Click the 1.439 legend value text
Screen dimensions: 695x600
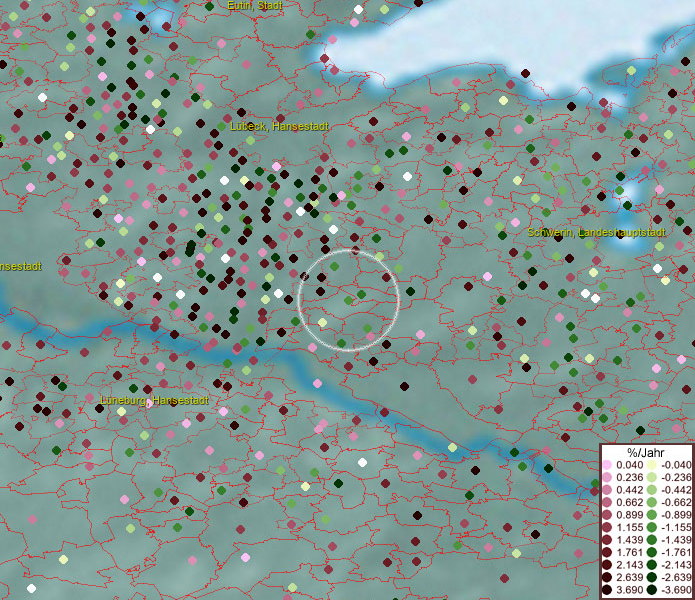point(629,540)
